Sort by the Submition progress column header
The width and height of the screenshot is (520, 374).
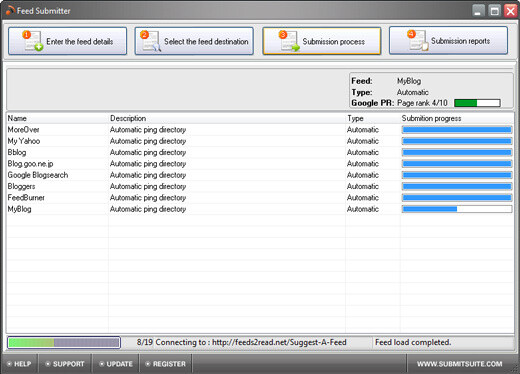457,118
